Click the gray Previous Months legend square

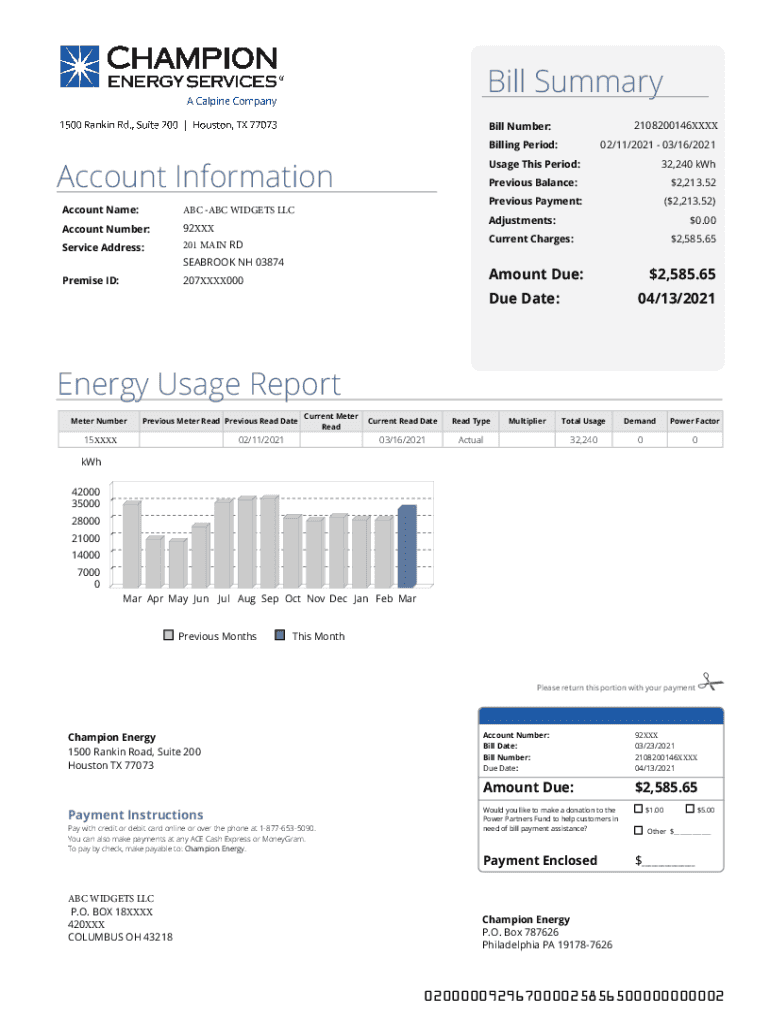(x=169, y=635)
